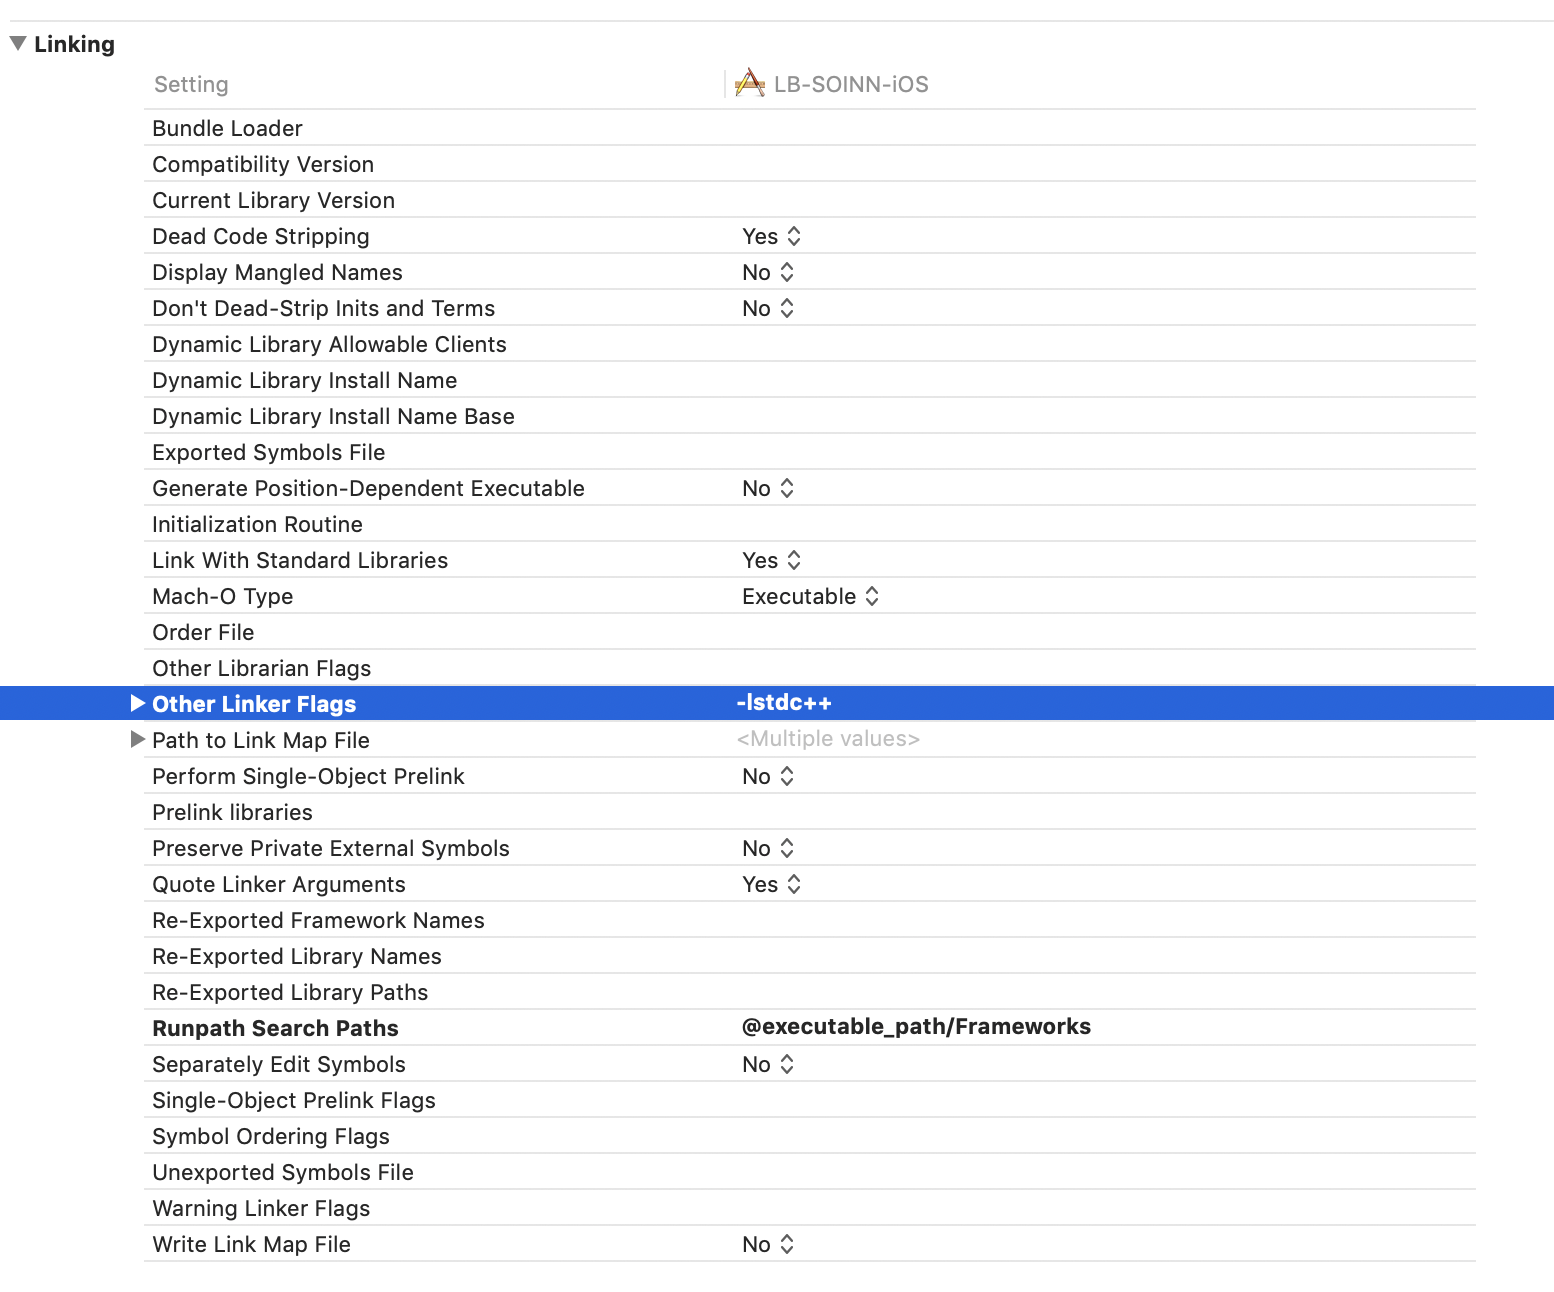Toggle Write Link Map File value
The width and height of the screenshot is (1554, 1292).
tap(787, 1244)
